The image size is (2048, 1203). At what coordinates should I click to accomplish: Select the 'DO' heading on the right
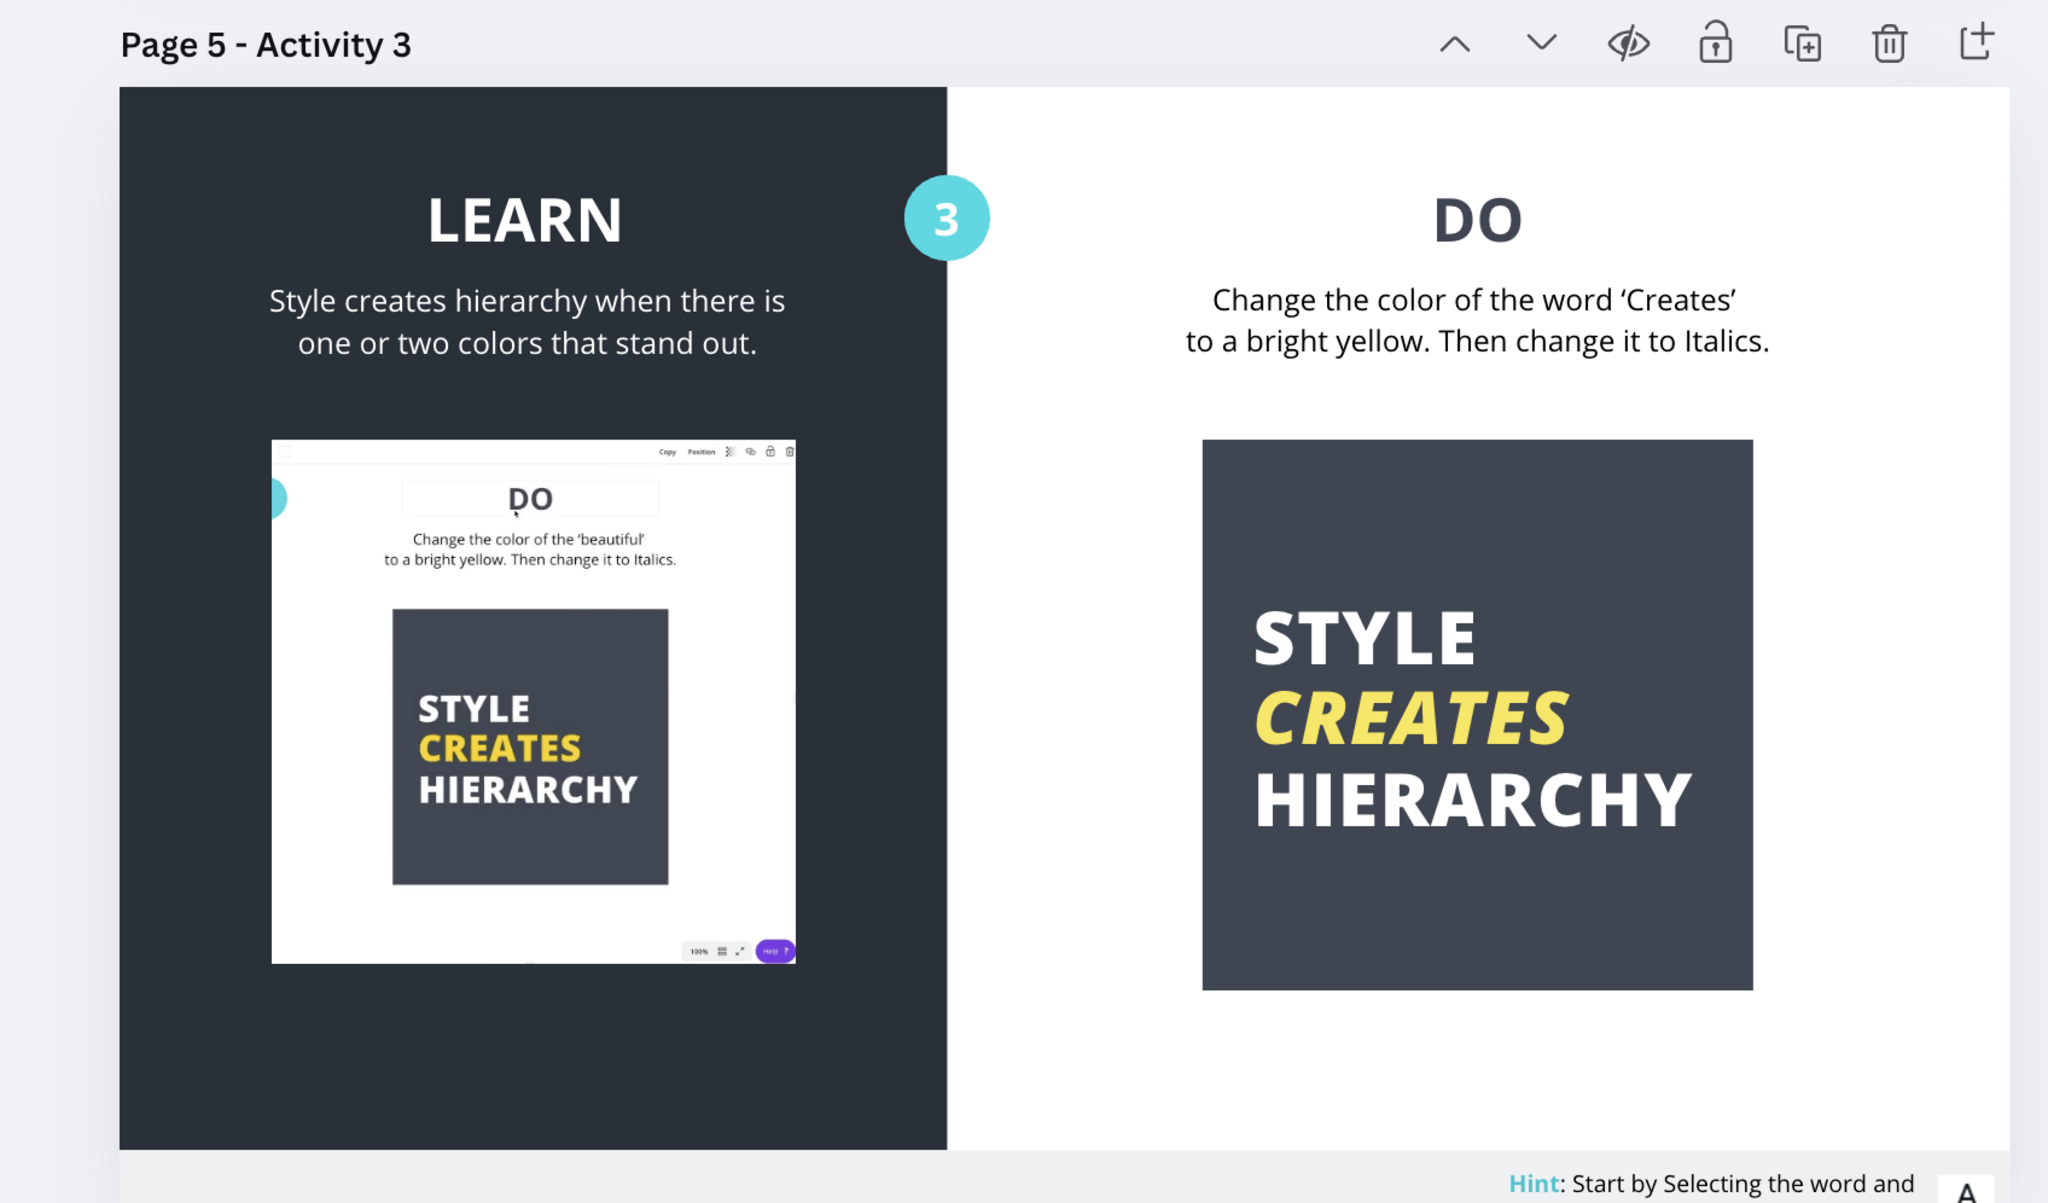pyautogui.click(x=1477, y=220)
